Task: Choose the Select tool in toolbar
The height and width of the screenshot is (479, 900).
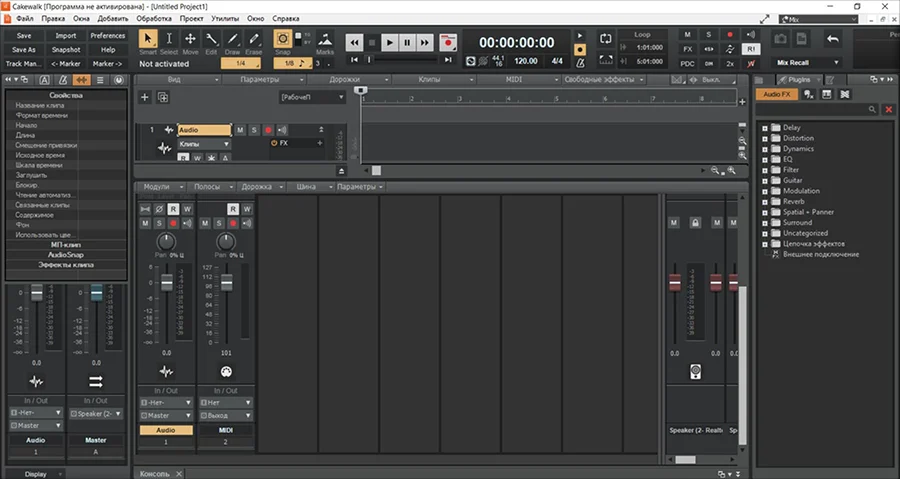Action: [169, 38]
